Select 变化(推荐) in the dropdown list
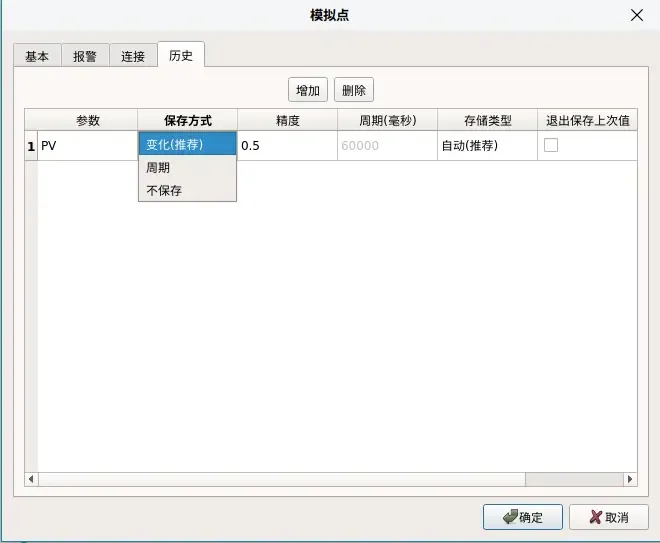The height and width of the screenshot is (543, 660). click(187, 144)
